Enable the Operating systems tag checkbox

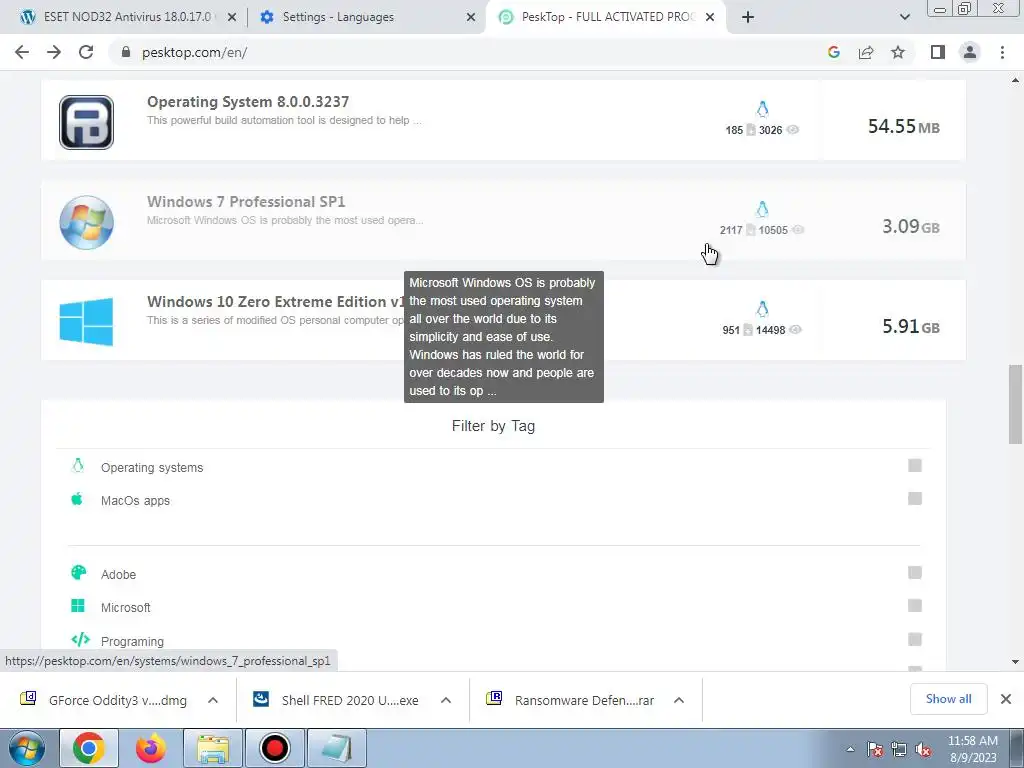pyautogui.click(x=915, y=466)
